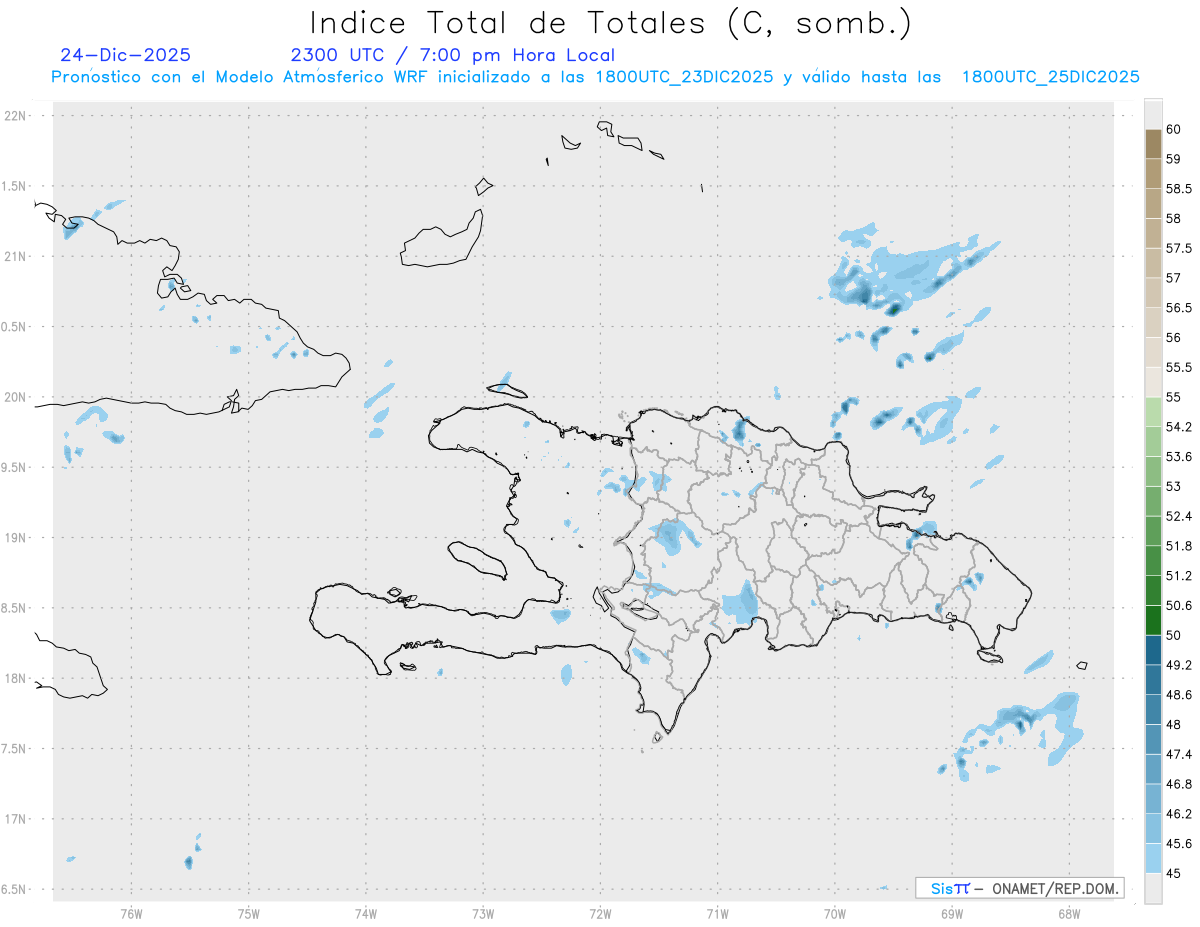Click the "46.8" value on the color scale
Viewport: 1200px width, 927px height.
coord(1180,784)
